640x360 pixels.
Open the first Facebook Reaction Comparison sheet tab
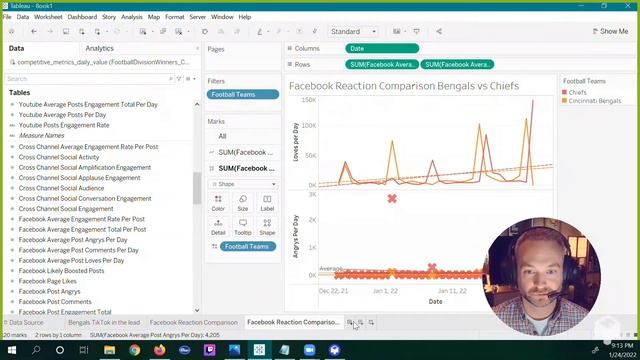(193, 322)
